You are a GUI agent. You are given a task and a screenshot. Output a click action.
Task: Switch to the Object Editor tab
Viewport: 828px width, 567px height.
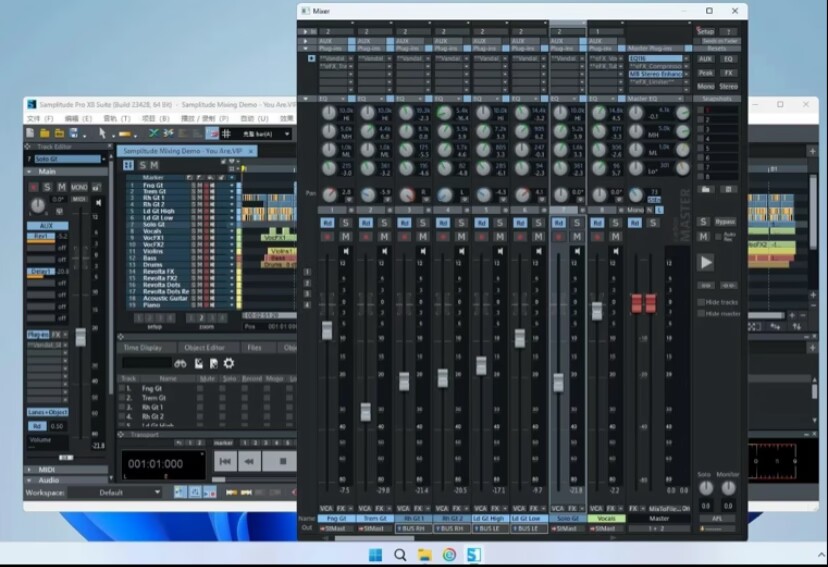point(204,347)
